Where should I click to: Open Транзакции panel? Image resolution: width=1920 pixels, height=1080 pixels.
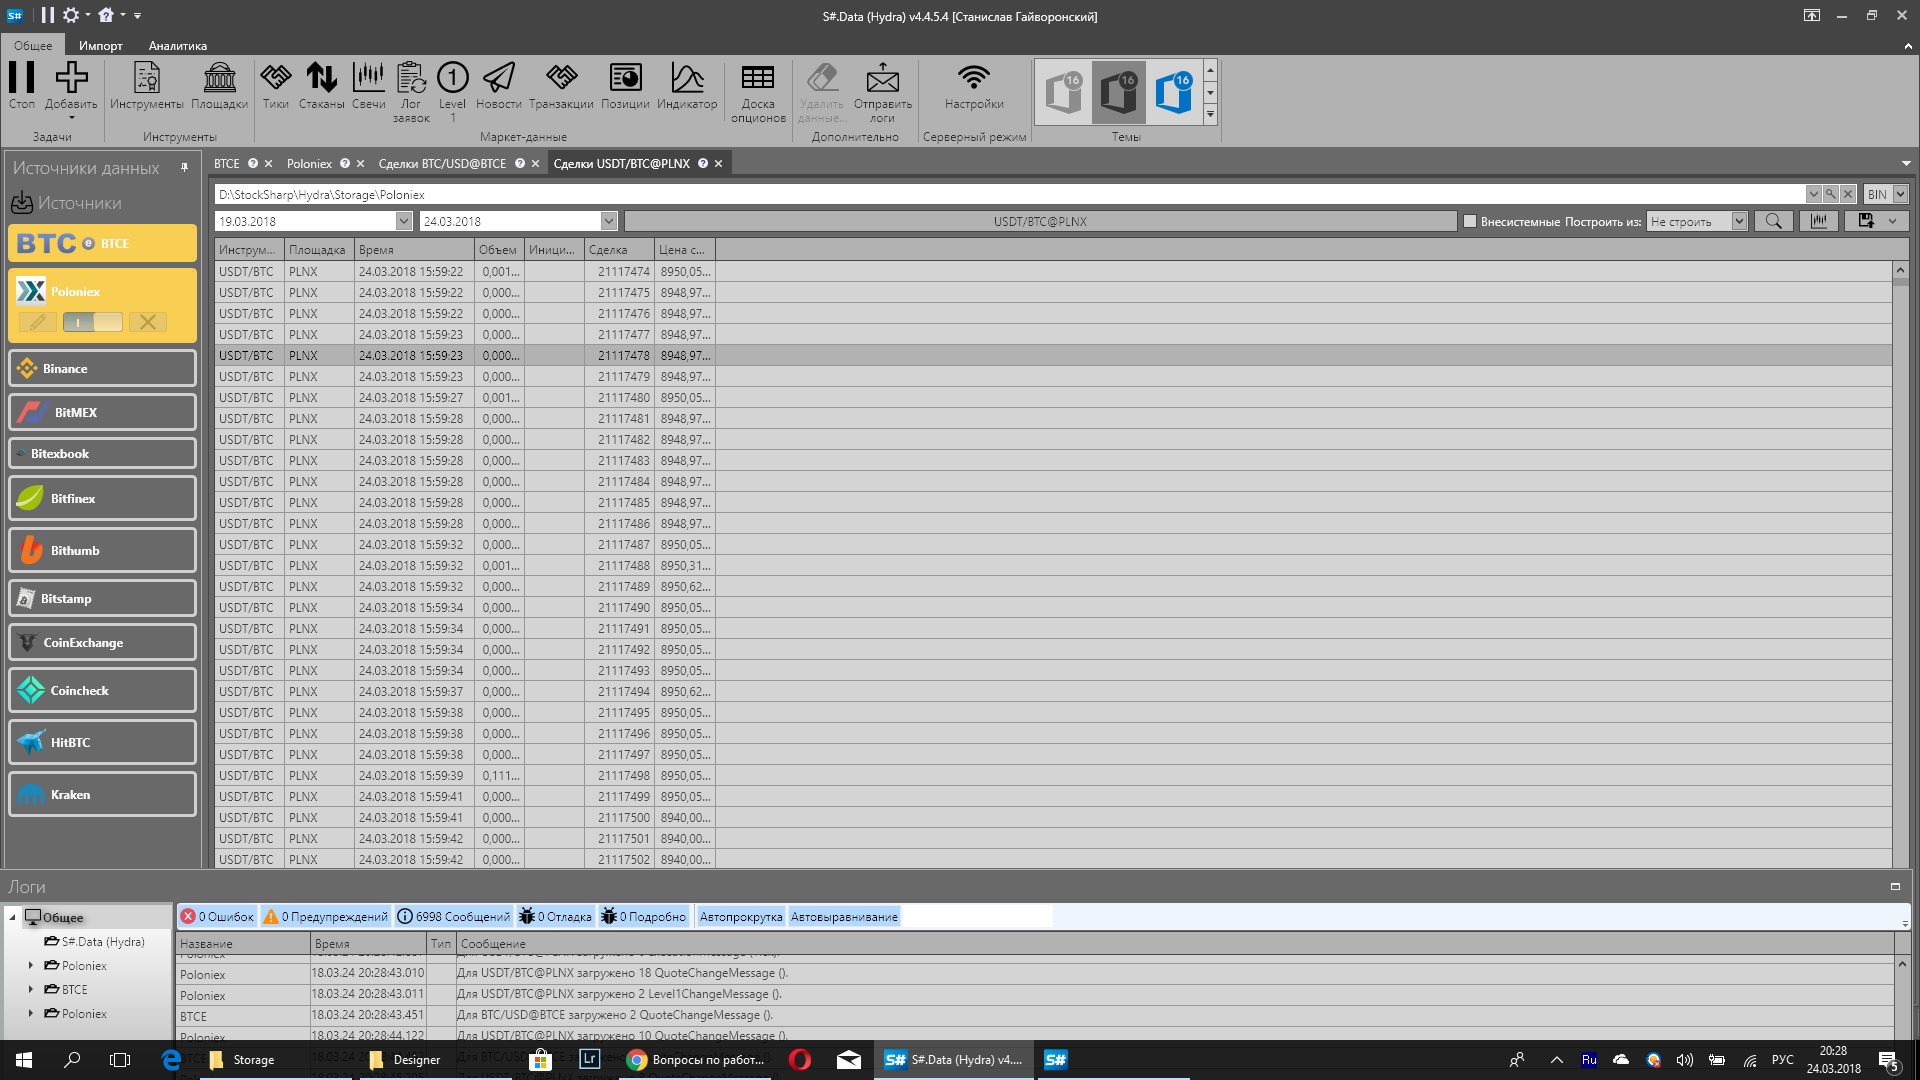coord(561,86)
